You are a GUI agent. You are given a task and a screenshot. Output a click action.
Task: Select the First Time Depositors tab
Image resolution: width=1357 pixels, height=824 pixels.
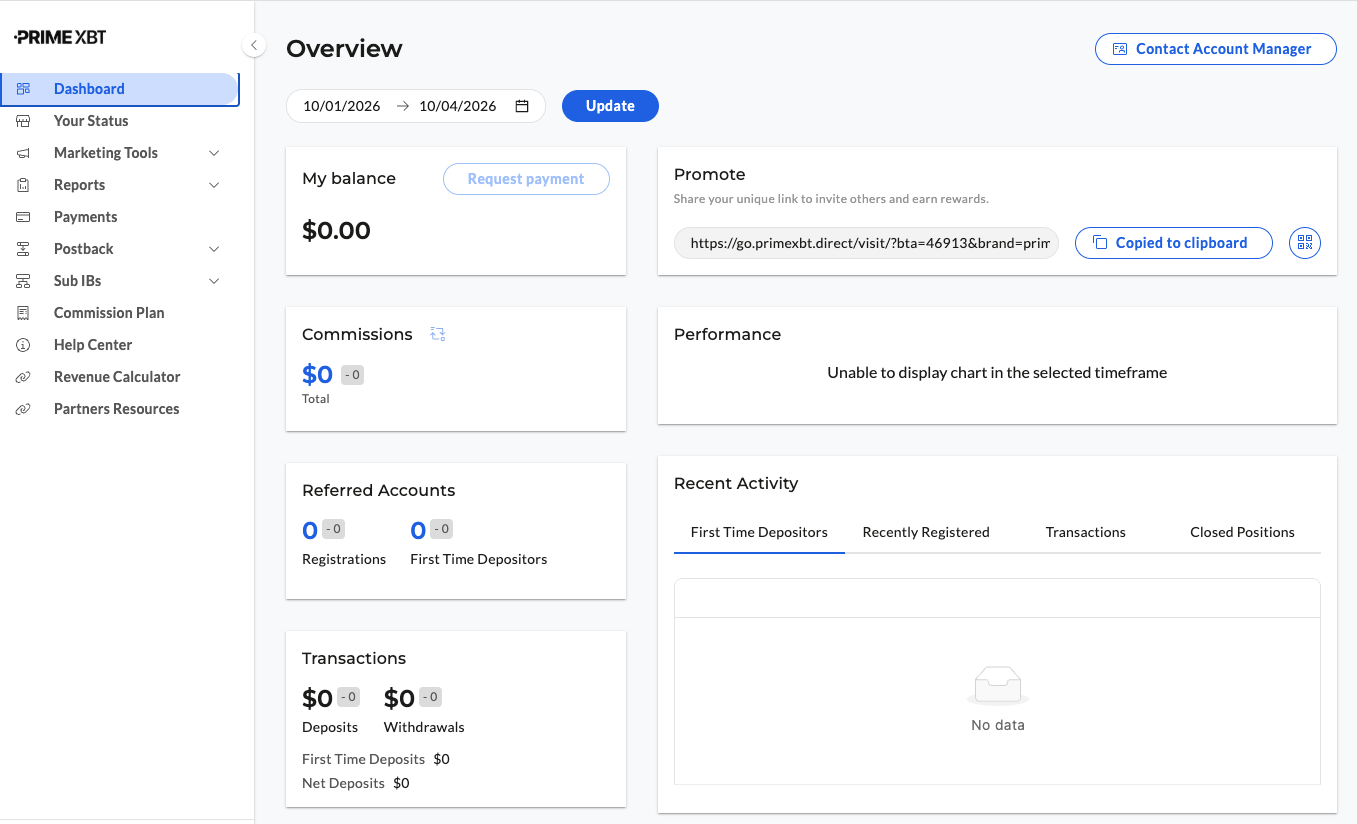[x=759, y=532]
